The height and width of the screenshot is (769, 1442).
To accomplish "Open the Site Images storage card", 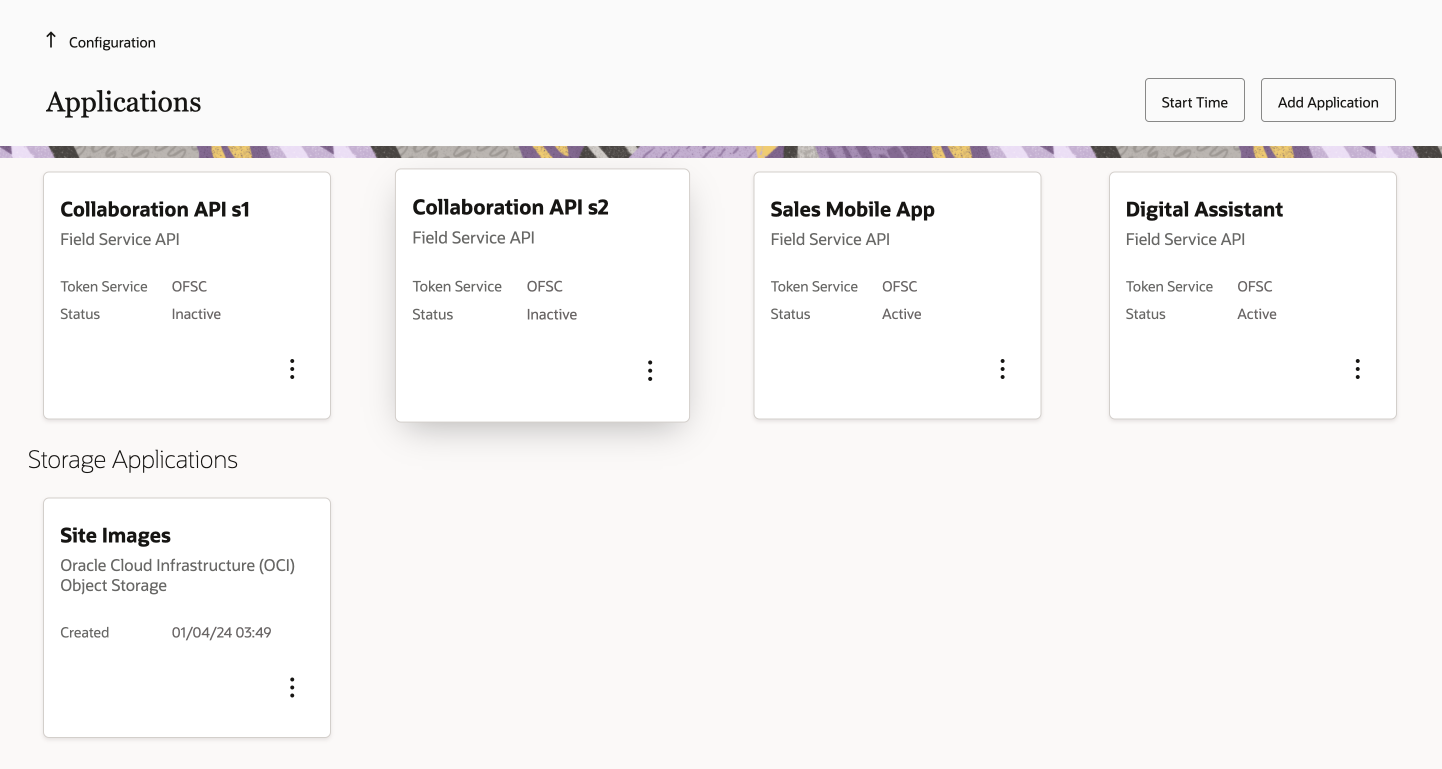I will point(187,618).
